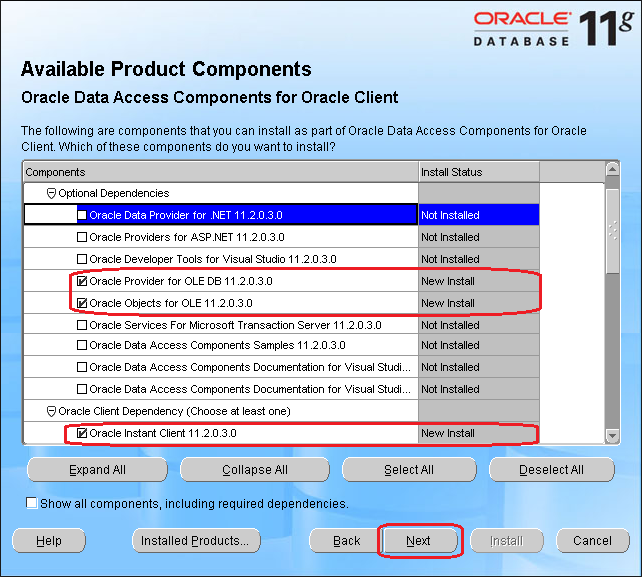Click the Deselect All button
Screen dimensions: 642x577
pyautogui.click(x=552, y=470)
